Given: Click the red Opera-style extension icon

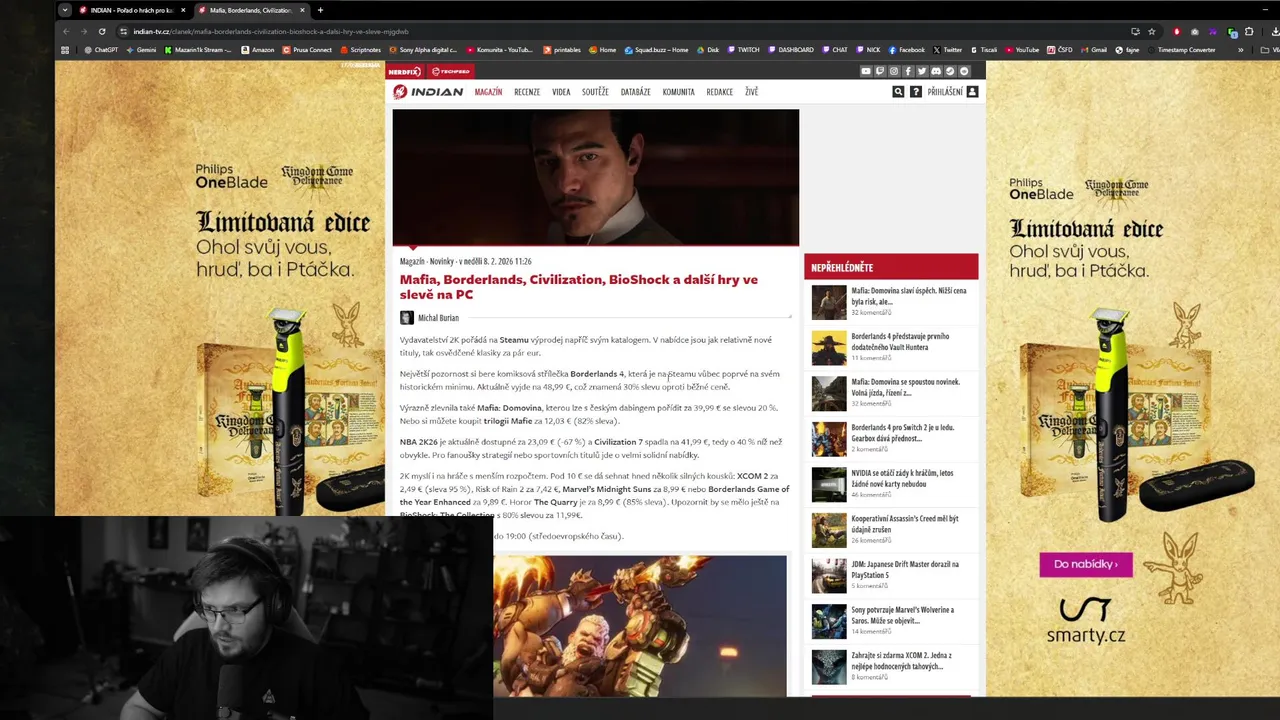Looking at the screenshot, I should pyautogui.click(x=1177, y=31).
